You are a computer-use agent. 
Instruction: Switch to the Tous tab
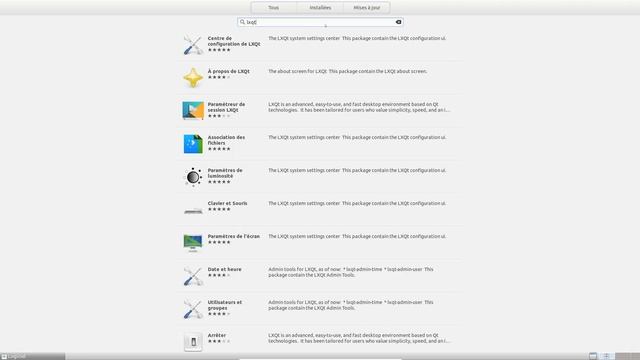[273, 8]
